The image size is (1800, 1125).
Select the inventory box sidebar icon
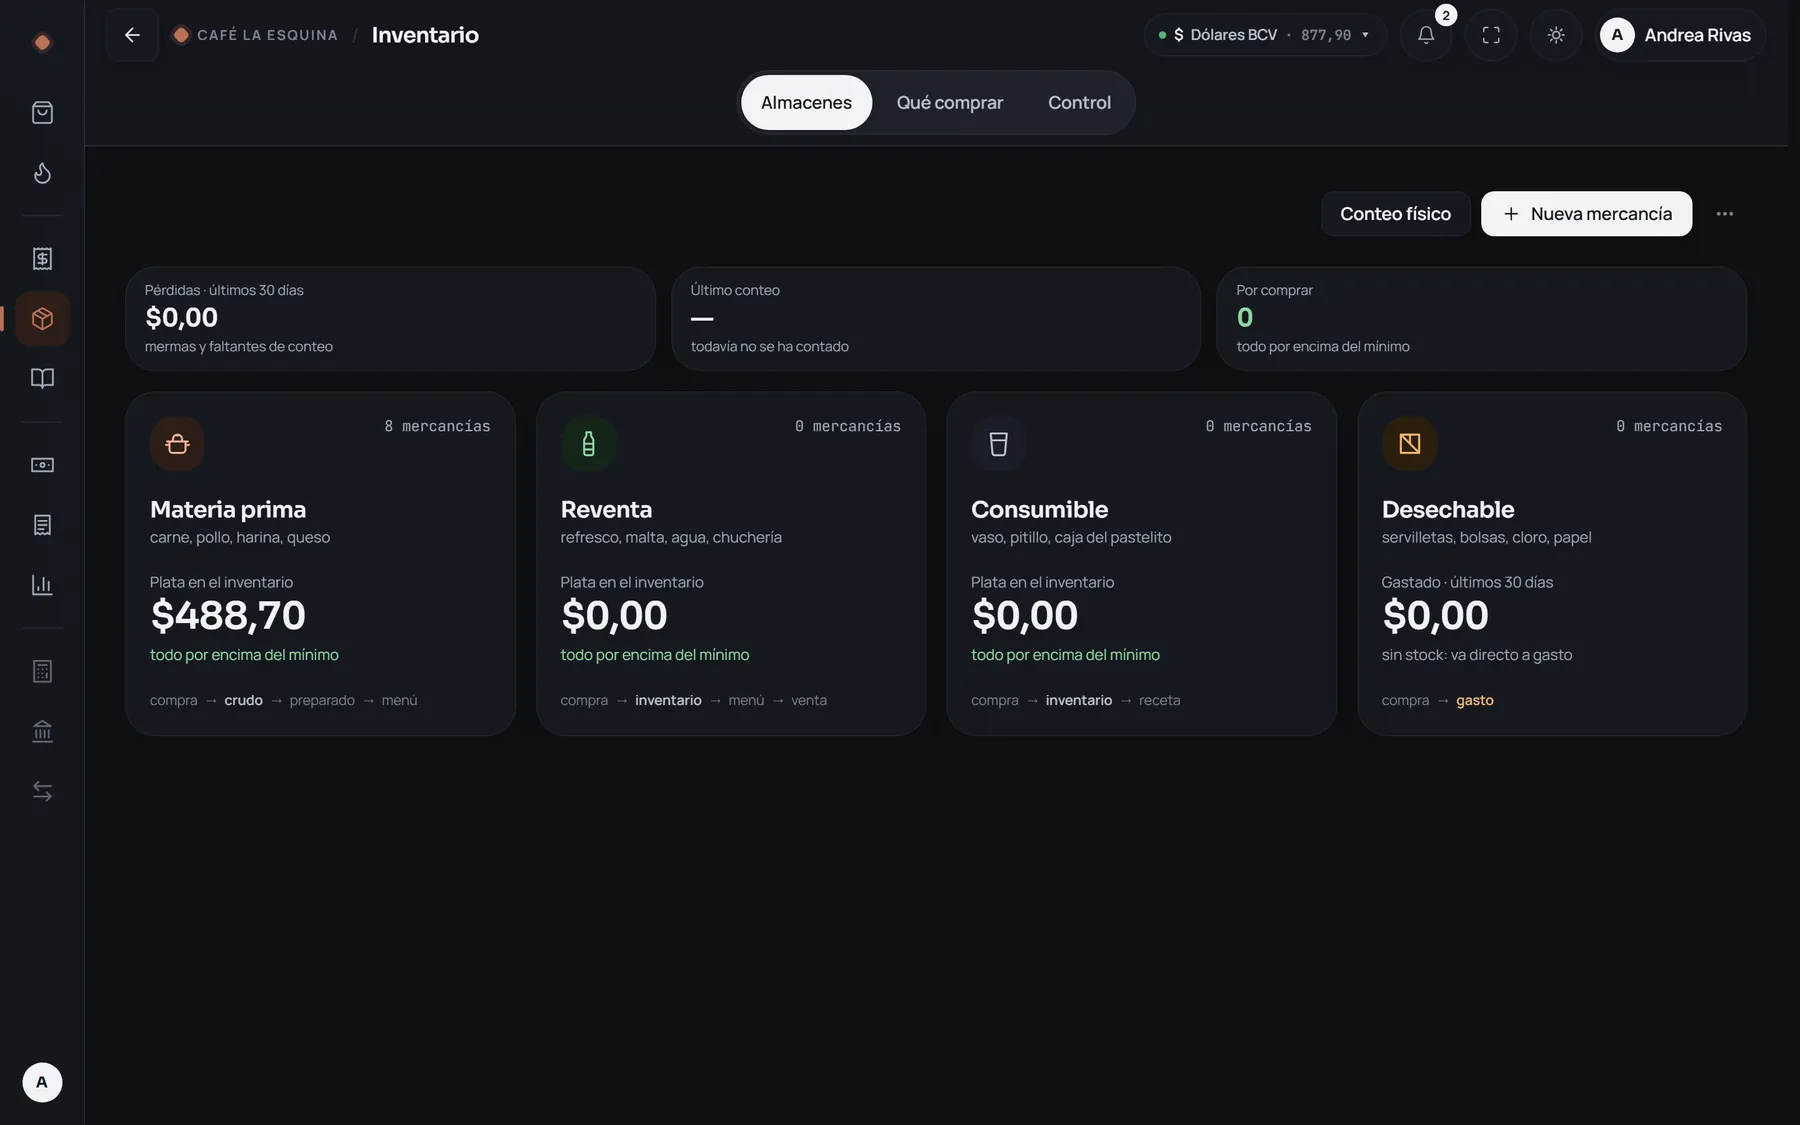(x=42, y=318)
